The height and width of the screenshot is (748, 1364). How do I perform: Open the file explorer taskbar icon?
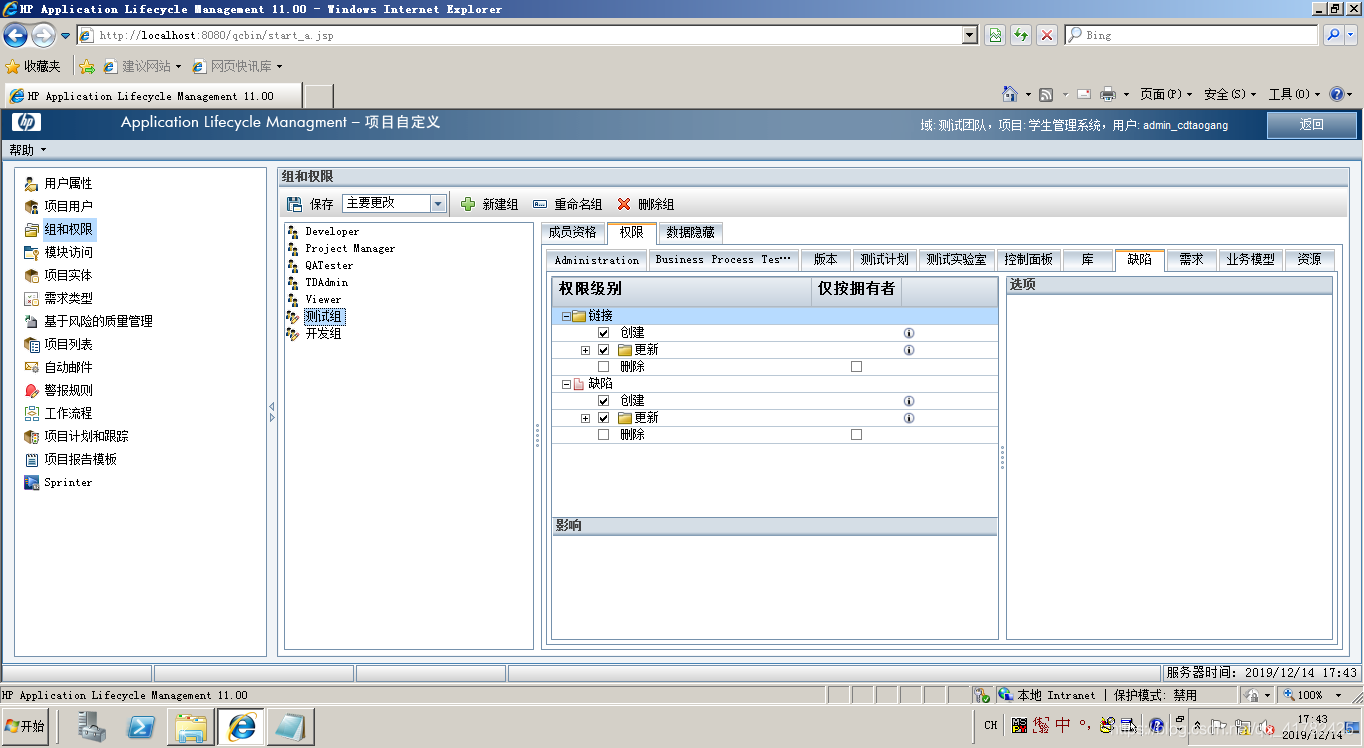pyautogui.click(x=191, y=727)
